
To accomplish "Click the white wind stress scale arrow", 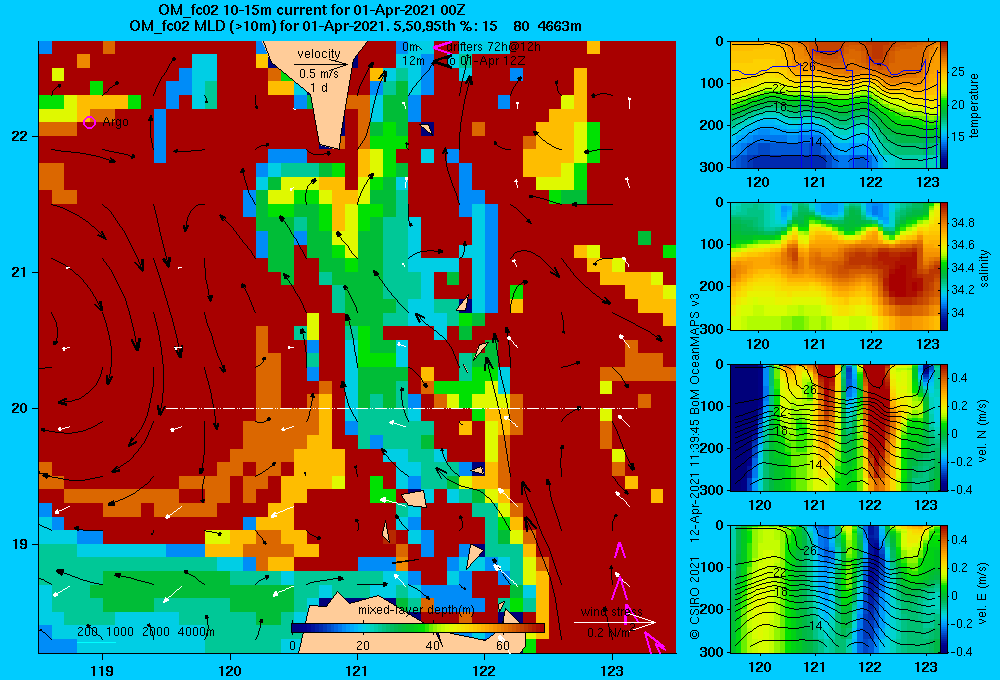I will 615,622.
